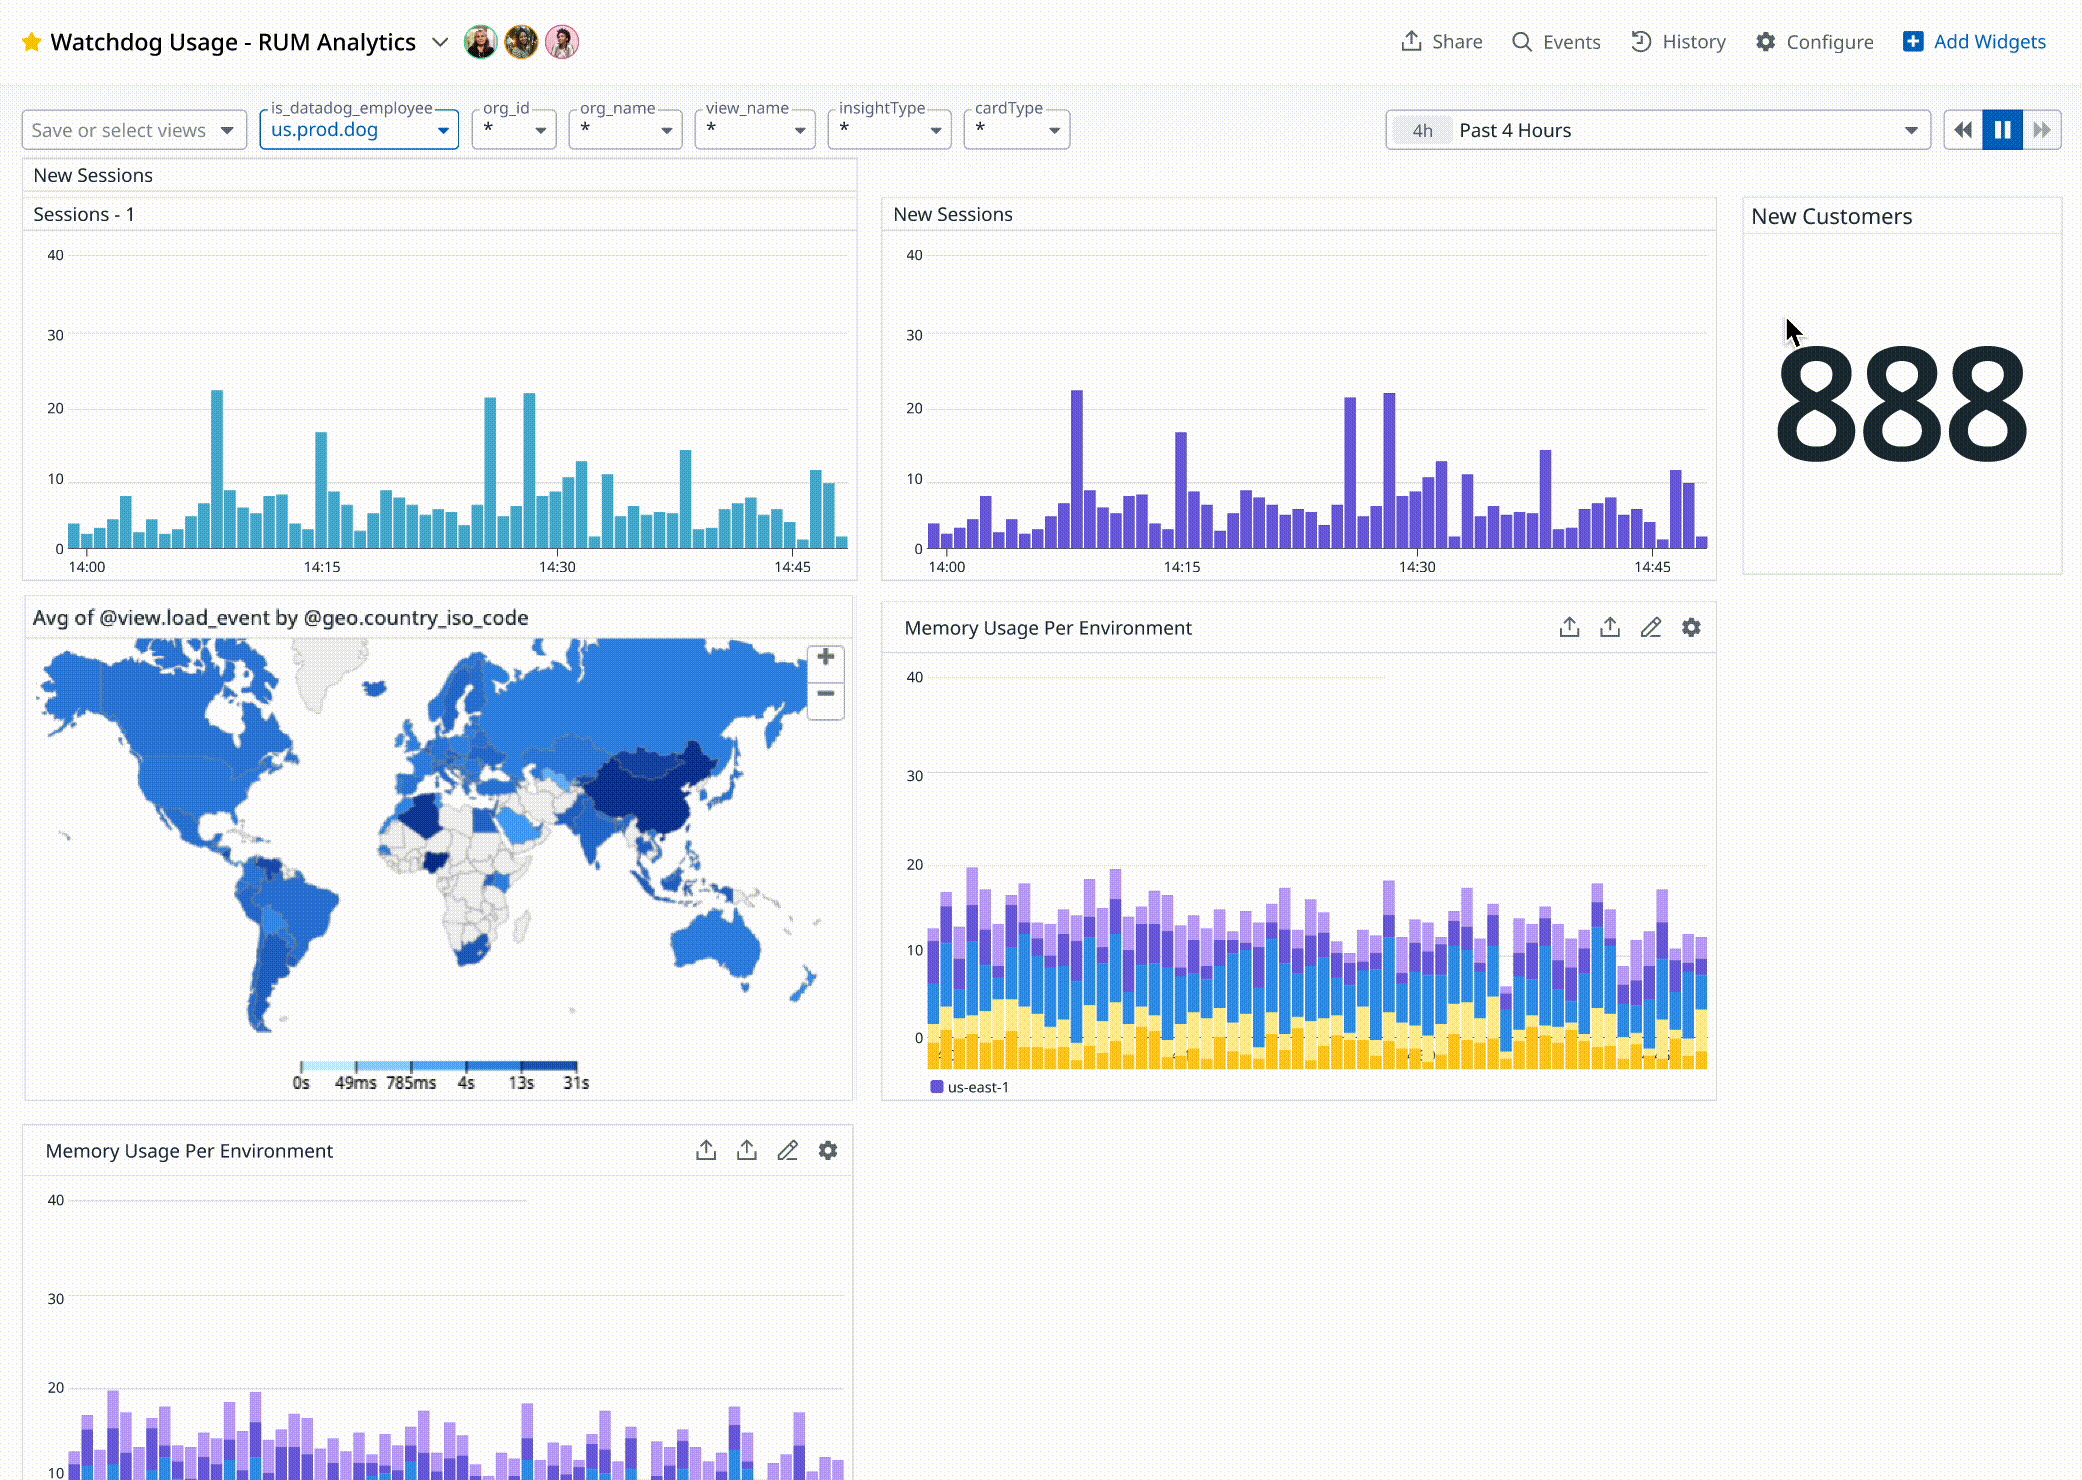Open settings gear of right Memory Usage widget

(1691, 628)
